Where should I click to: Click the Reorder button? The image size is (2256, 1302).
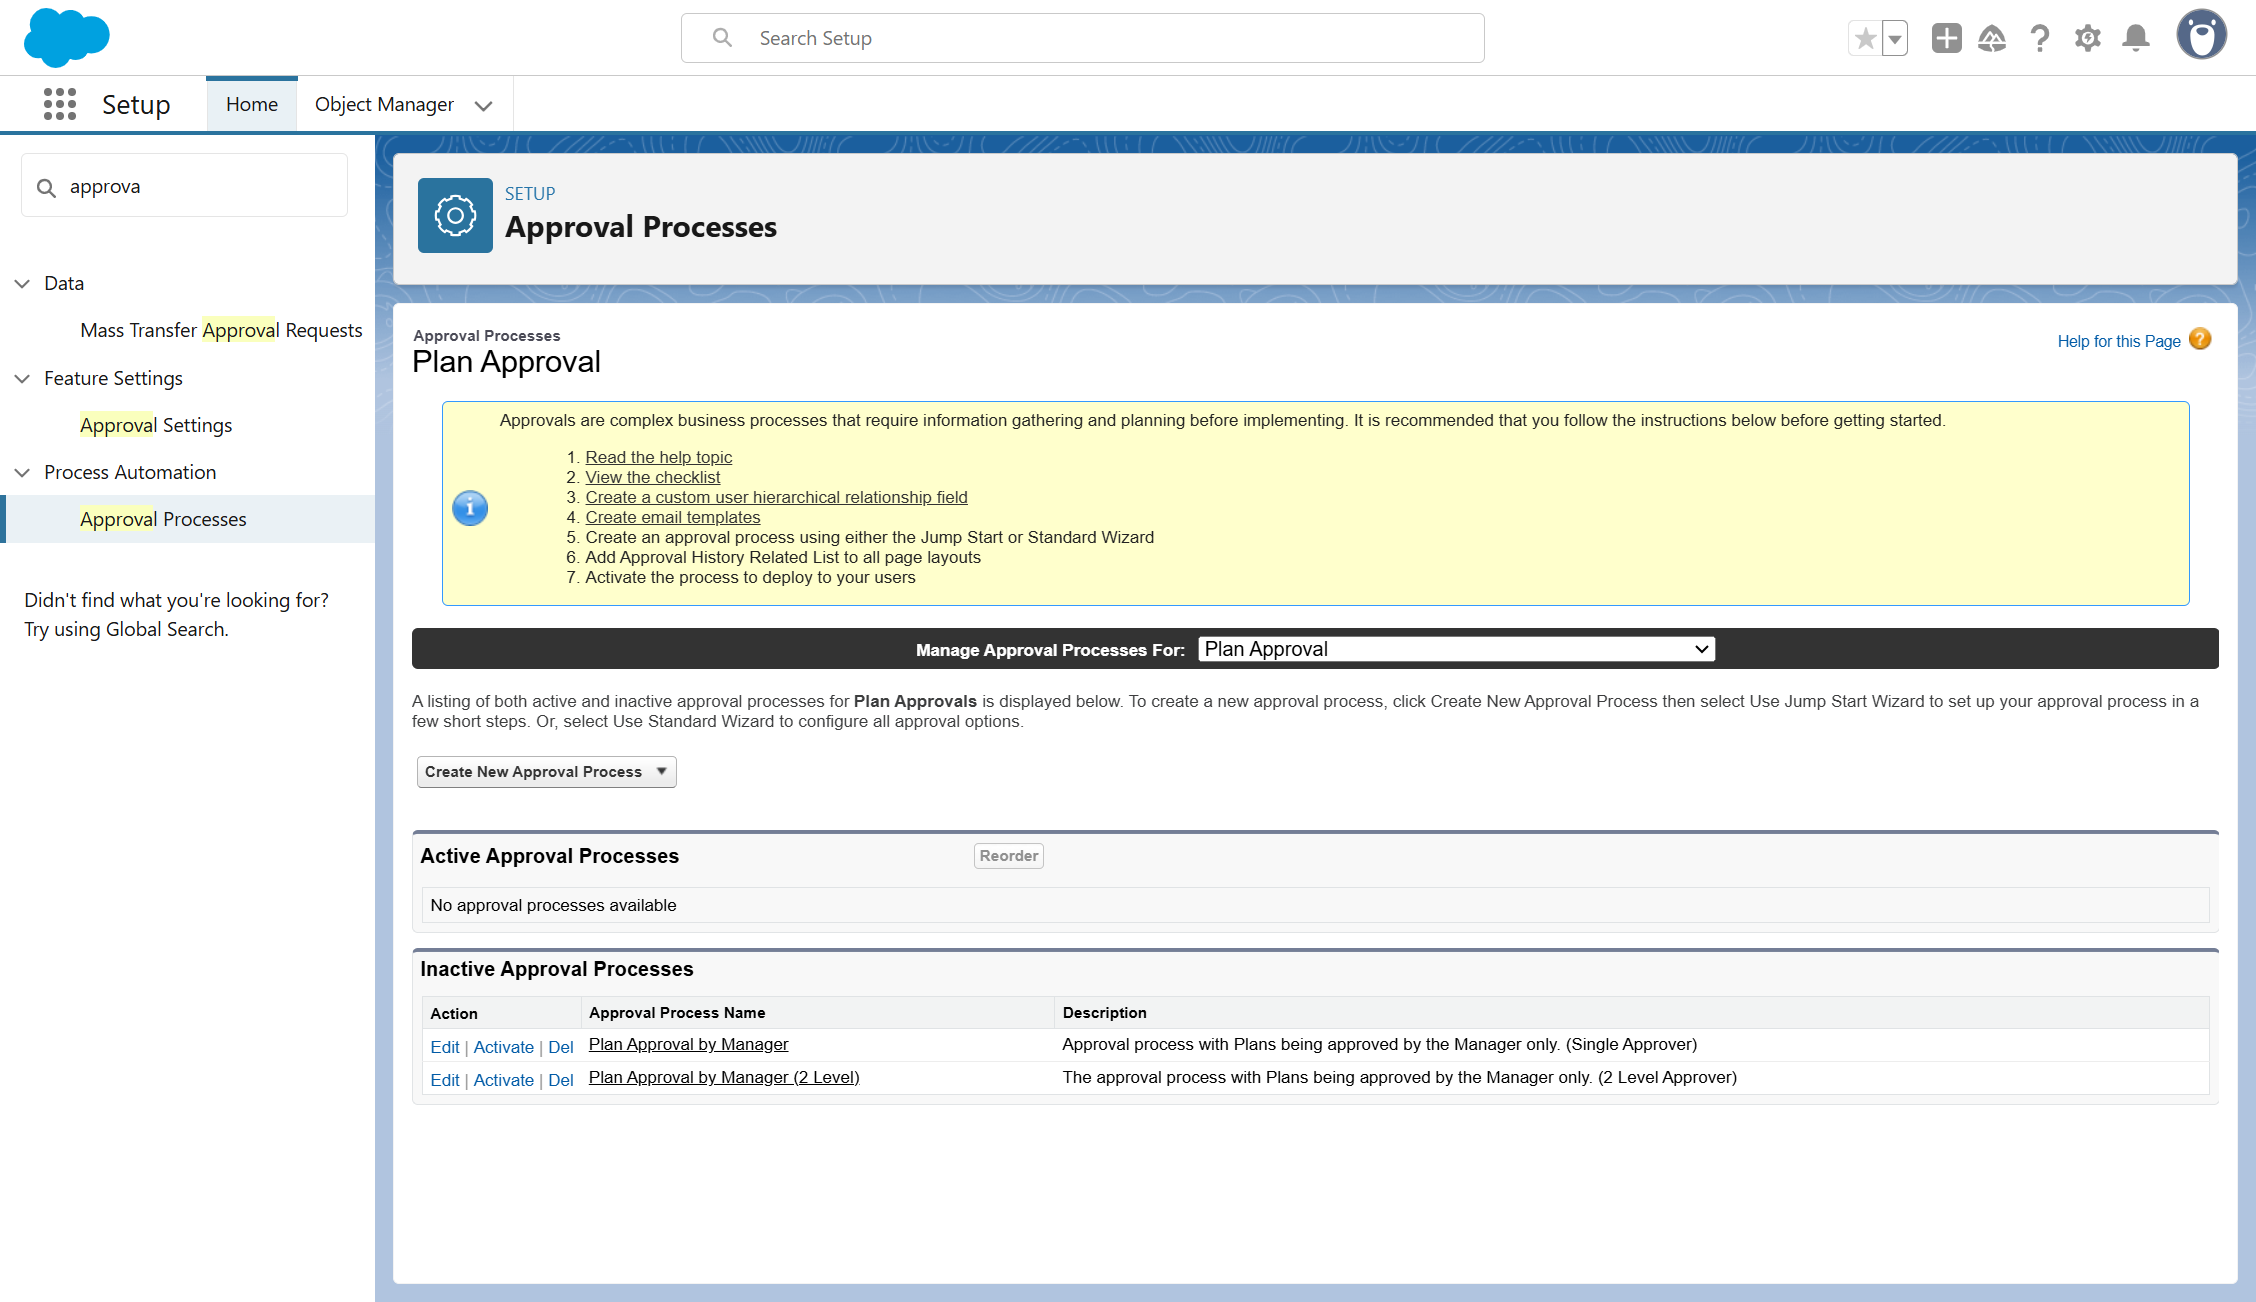[1008, 856]
